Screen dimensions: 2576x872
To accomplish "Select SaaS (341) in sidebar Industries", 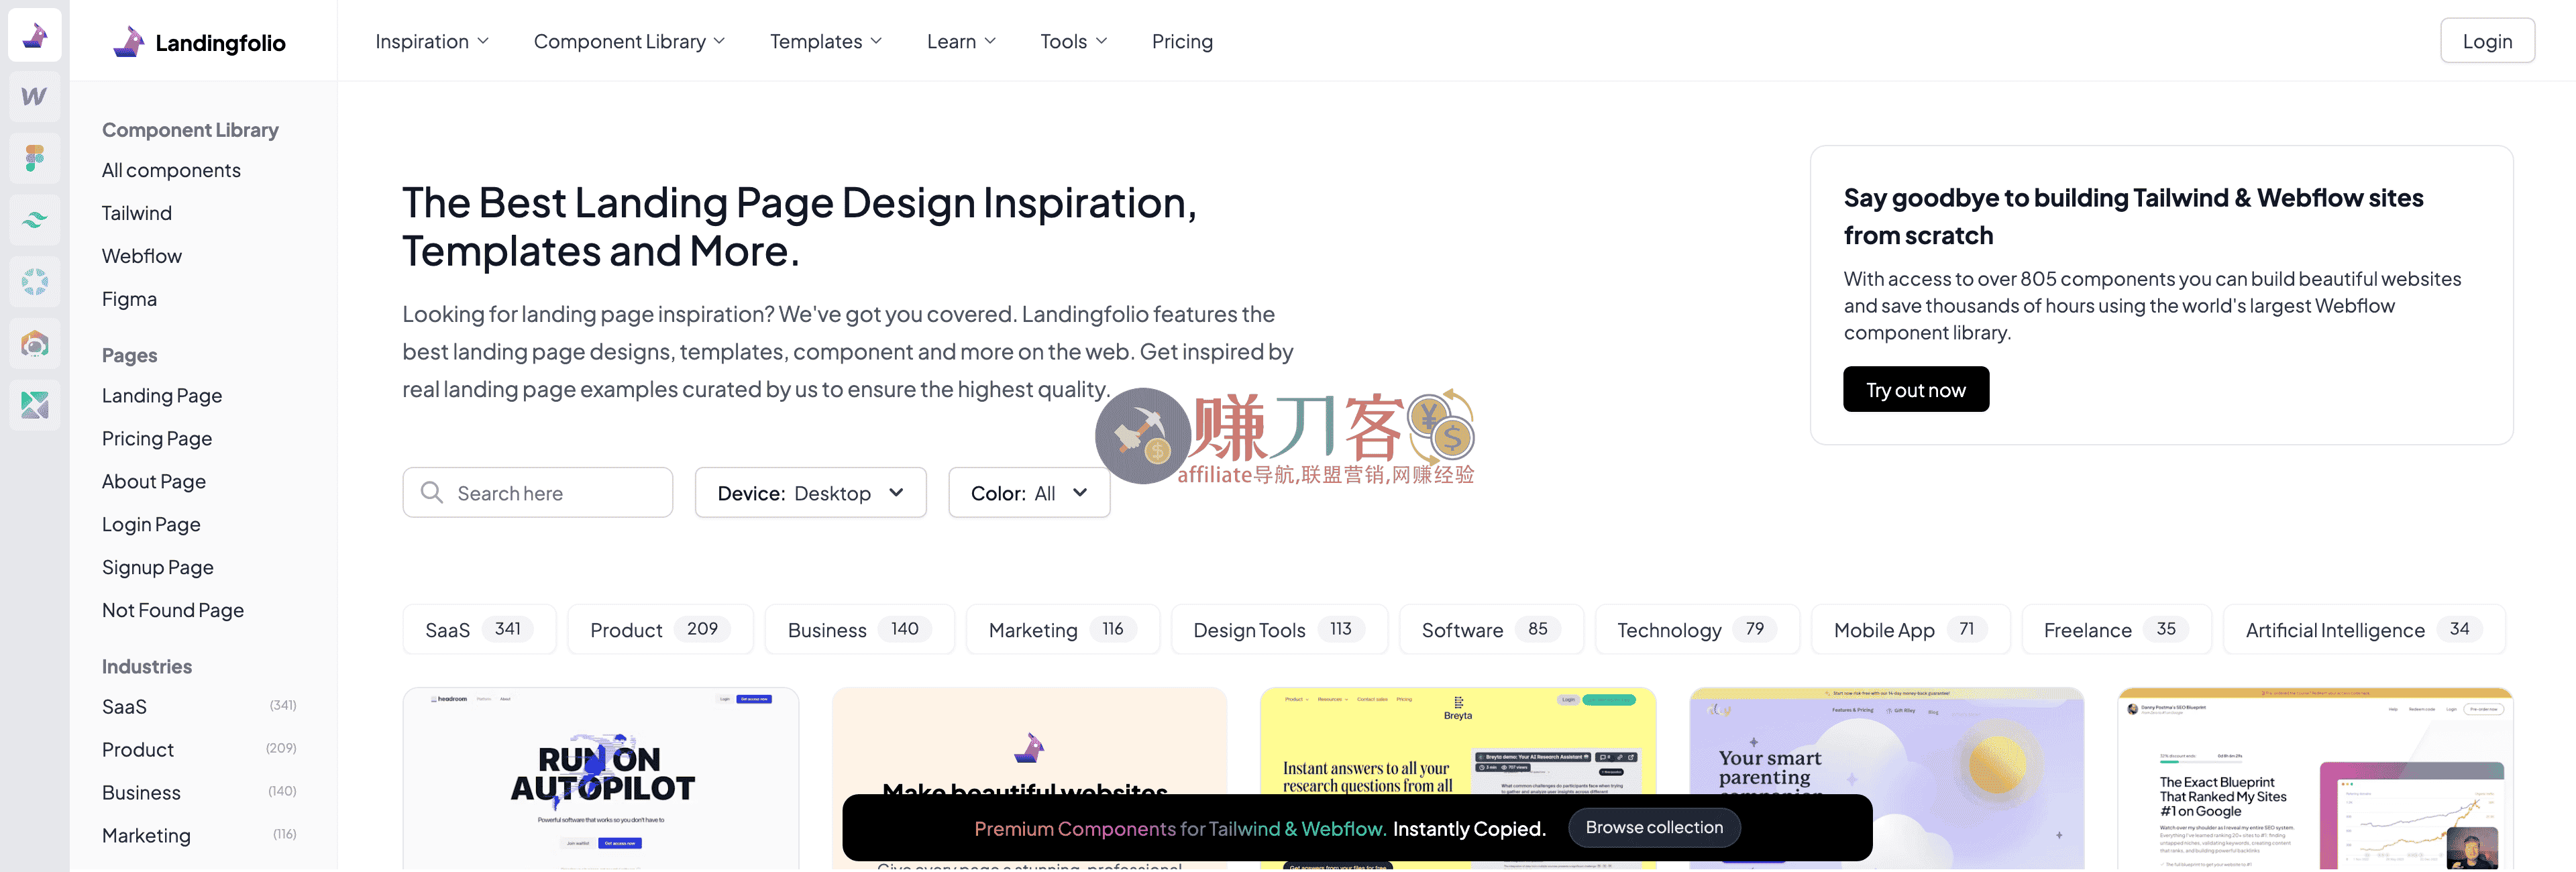I will coord(199,707).
